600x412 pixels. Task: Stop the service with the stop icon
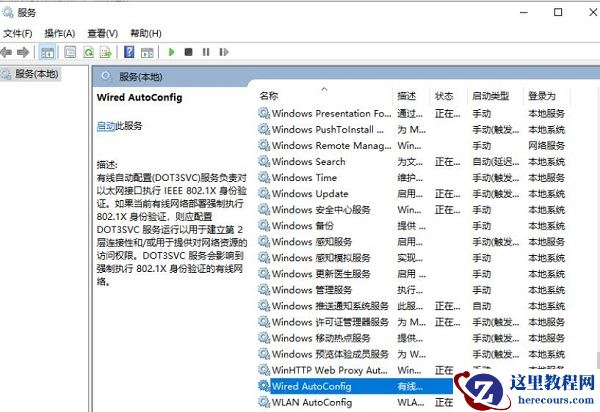[188, 52]
